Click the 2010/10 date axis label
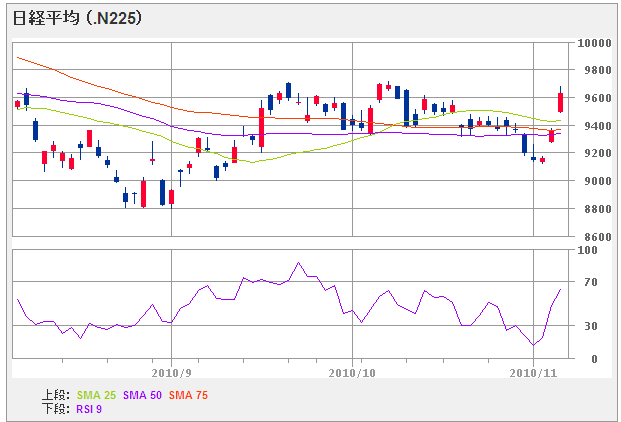The width and height of the screenshot is (621, 422). [352, 373]
